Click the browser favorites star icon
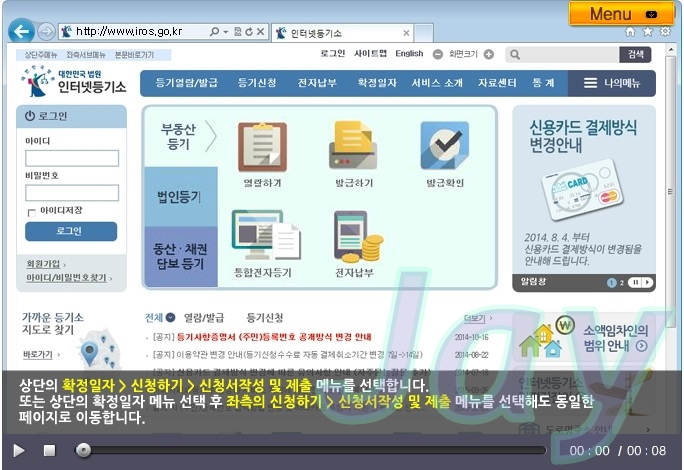Viewport: 684px width, 470px height. (x=648, y=31)
